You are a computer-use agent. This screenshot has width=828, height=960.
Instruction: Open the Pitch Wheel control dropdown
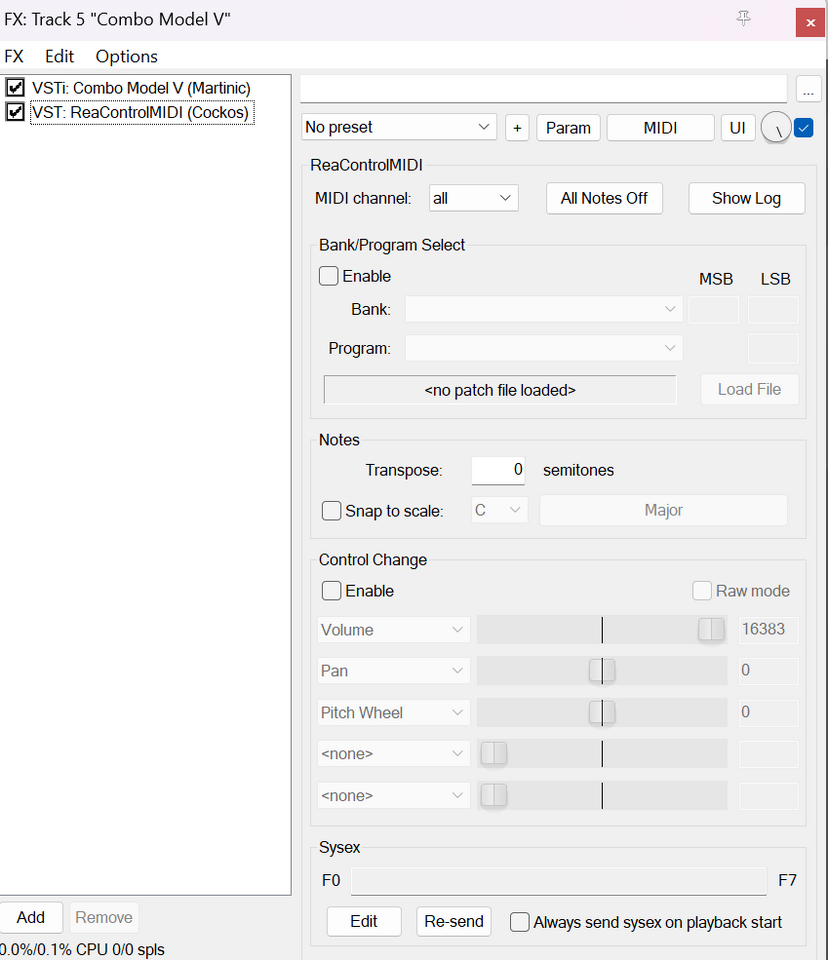point(394,713)
